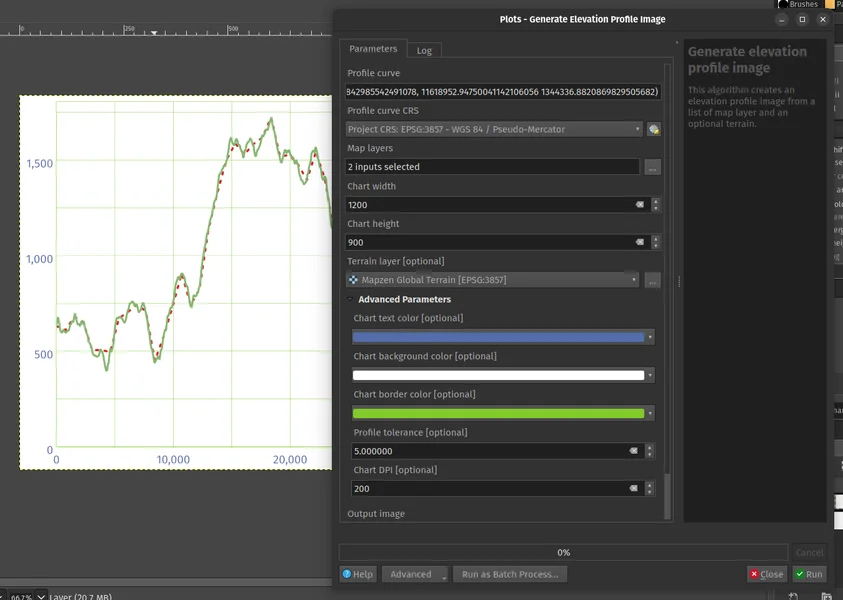The image size is (843, 600).
Task: Change the Chart text color swatch
Action: [498, 337]
